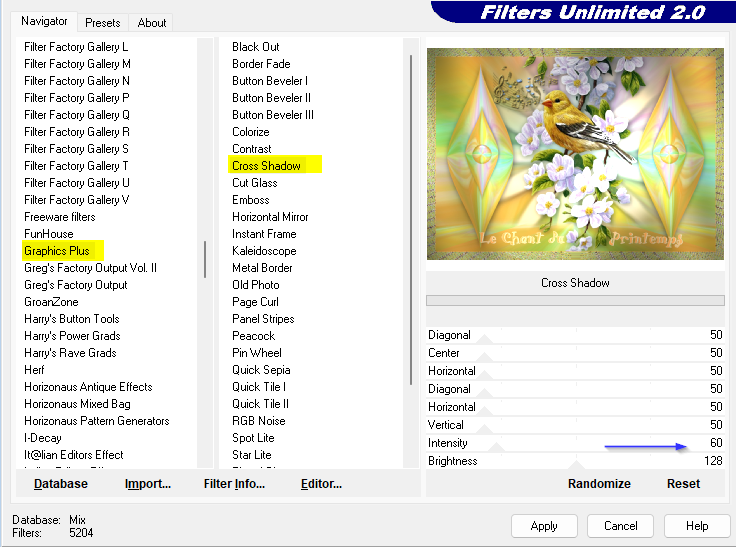Screen dimensions: 736x547
Task: Select Filter Factory Gallery Q
Action: tap(77, 115)
